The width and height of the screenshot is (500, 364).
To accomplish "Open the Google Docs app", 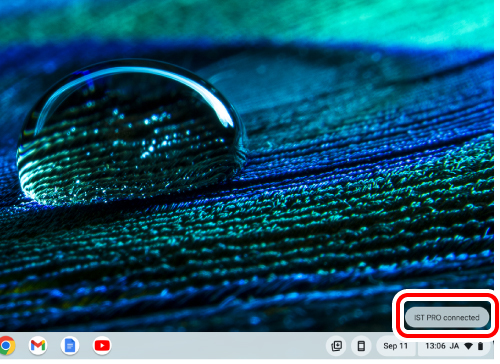I will coord(70,346).
